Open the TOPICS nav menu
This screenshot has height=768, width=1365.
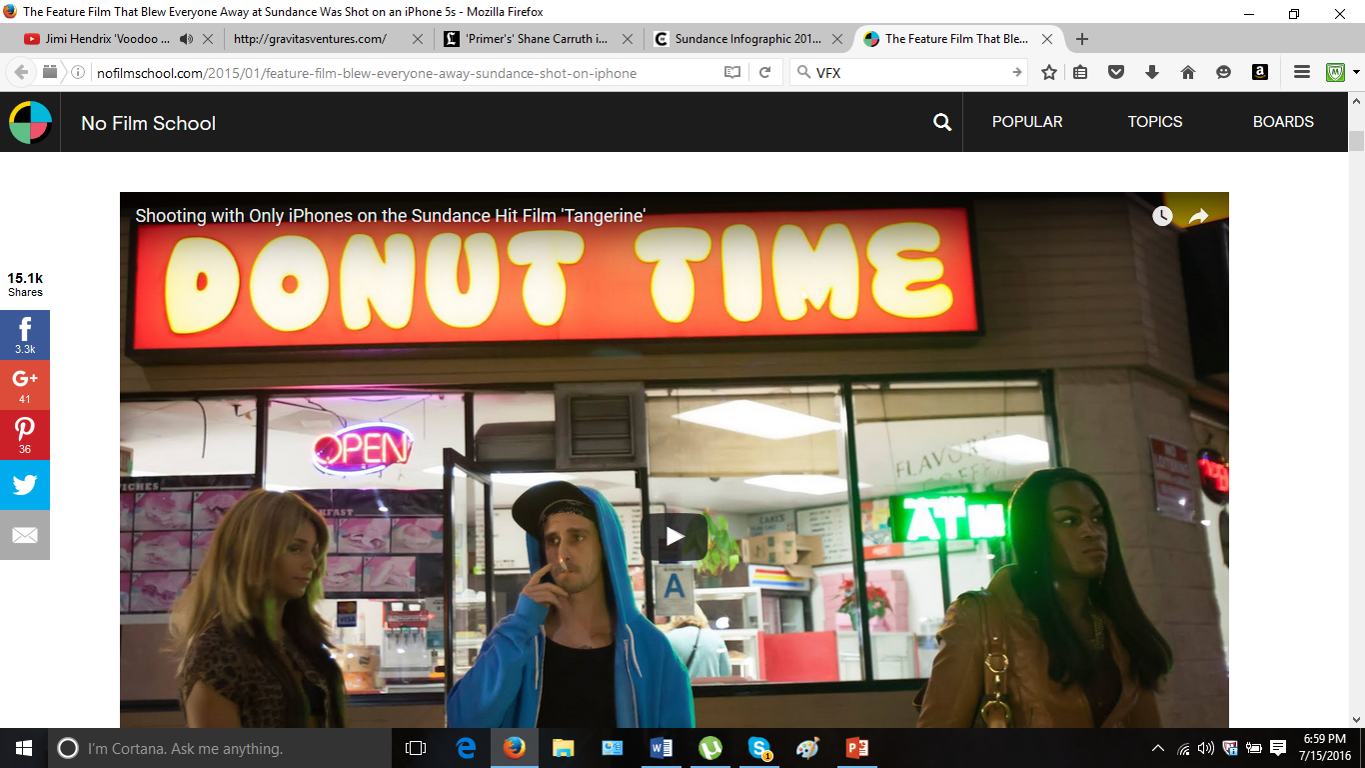coord(1155,122)
